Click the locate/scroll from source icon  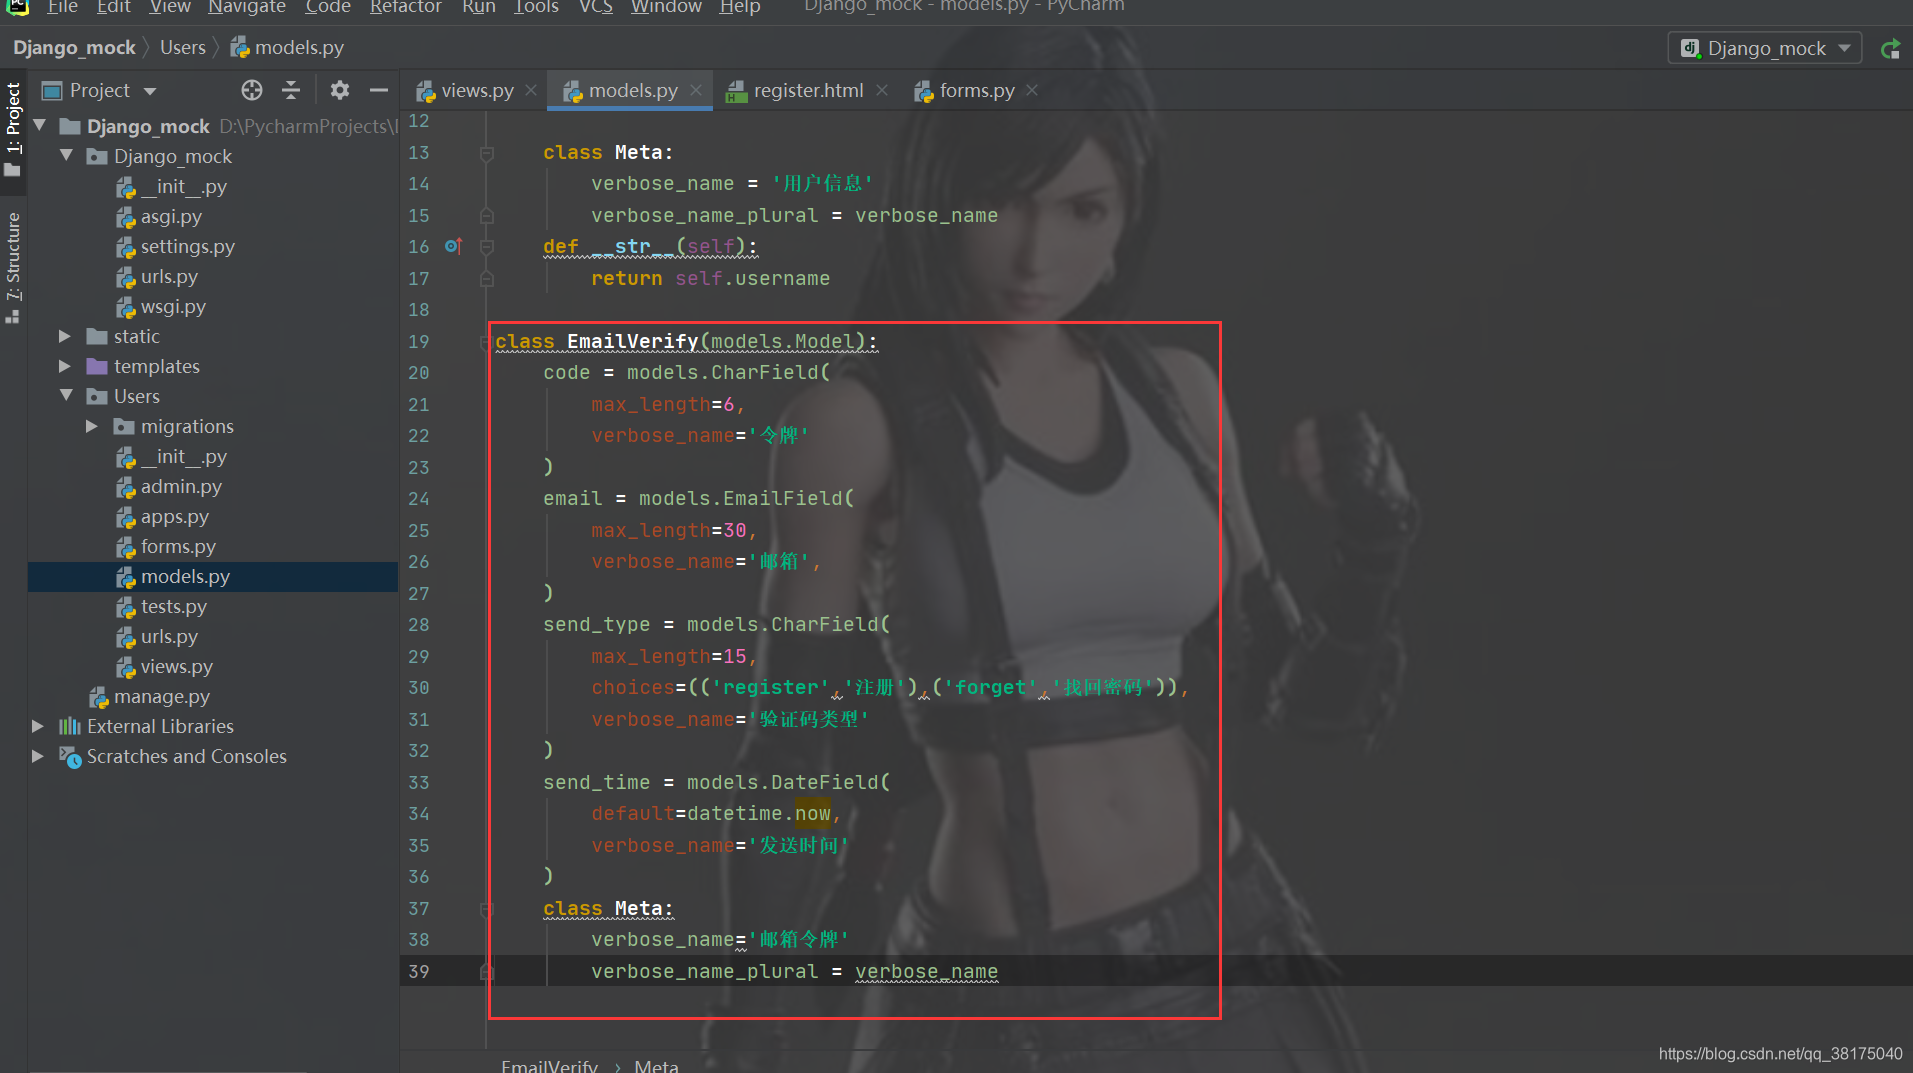(252, 90)
